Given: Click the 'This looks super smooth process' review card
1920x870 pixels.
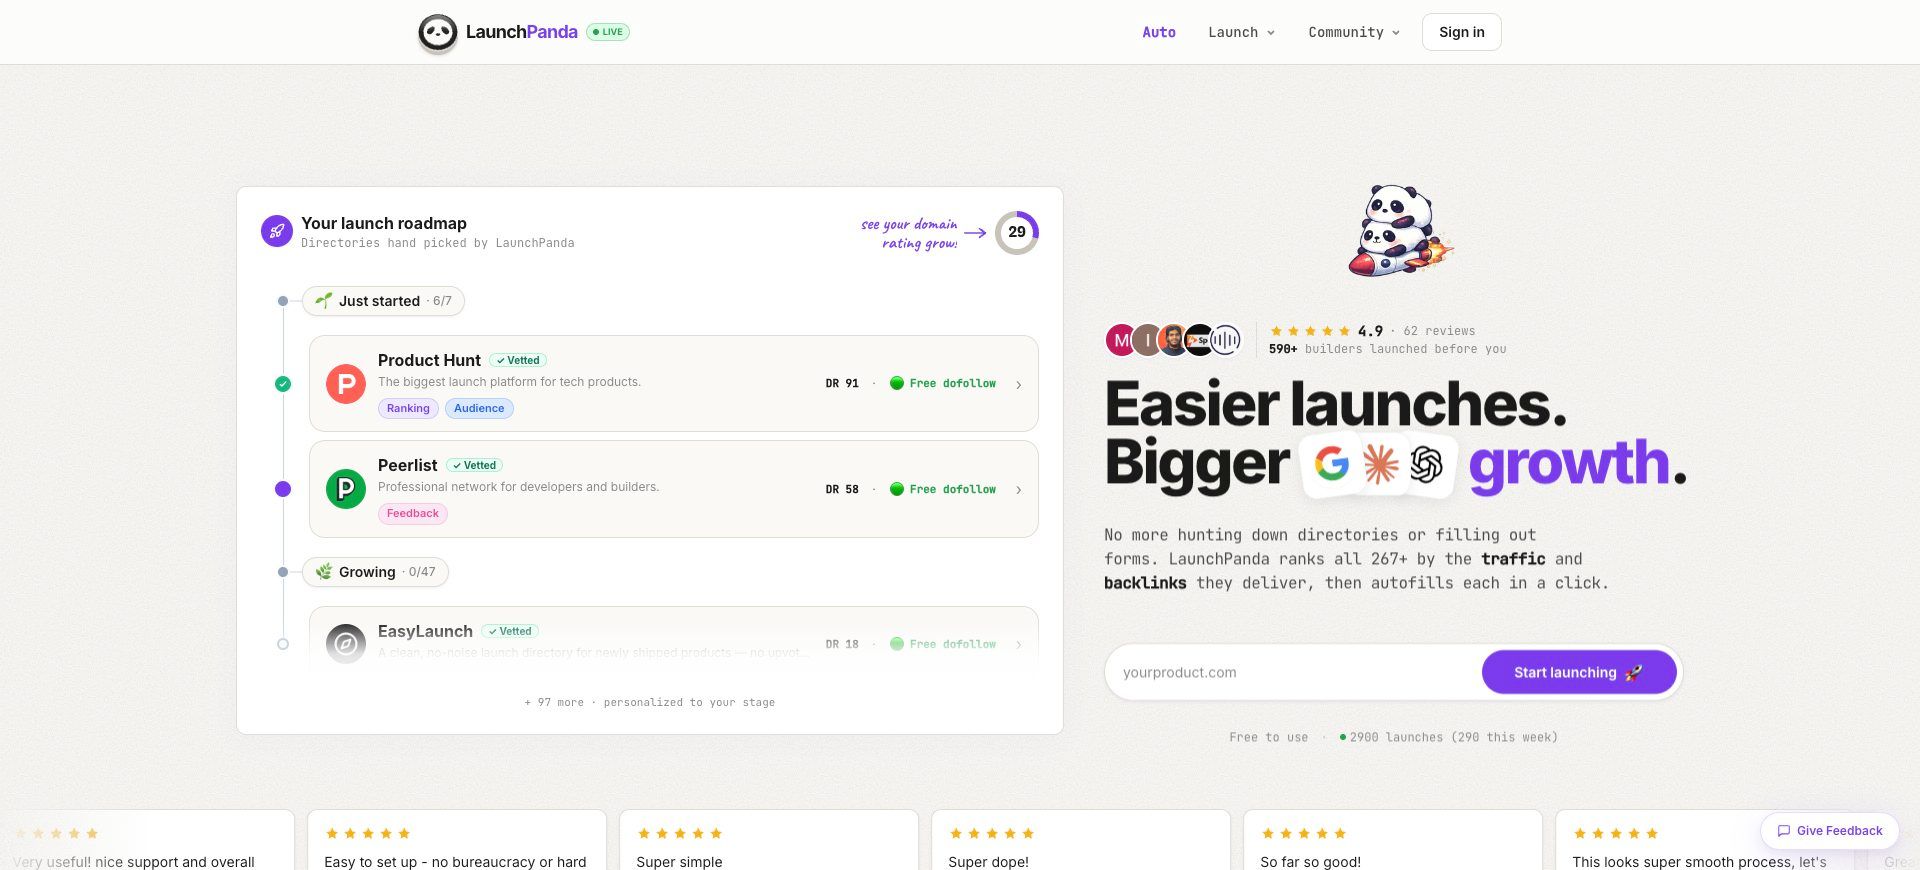Looking at the screenshot, I should pos(1705,840).
